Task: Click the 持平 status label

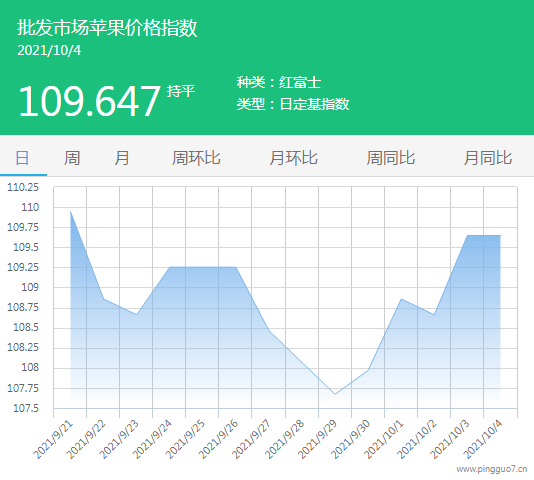Action: coord(181,91)
